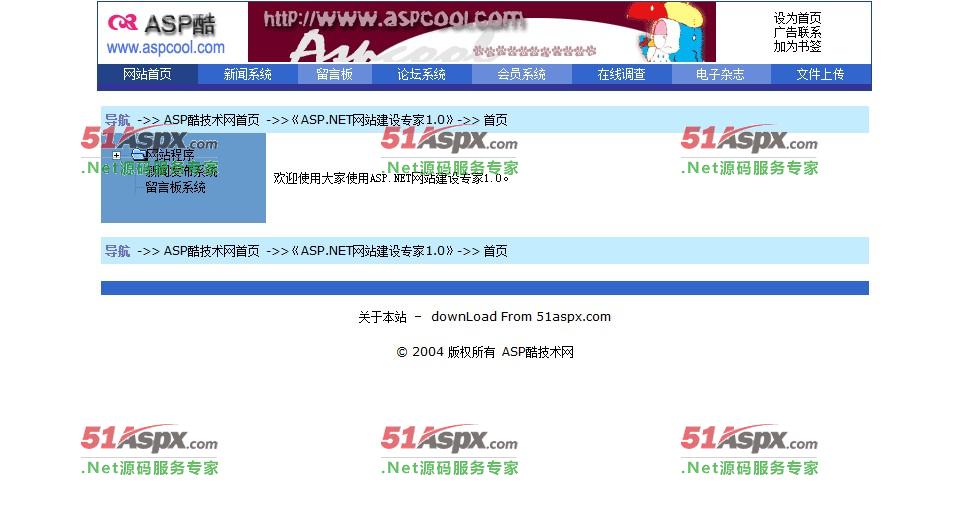Open the 留言板 navigation tab
The image size is (963, 505).
click(335, 74)
